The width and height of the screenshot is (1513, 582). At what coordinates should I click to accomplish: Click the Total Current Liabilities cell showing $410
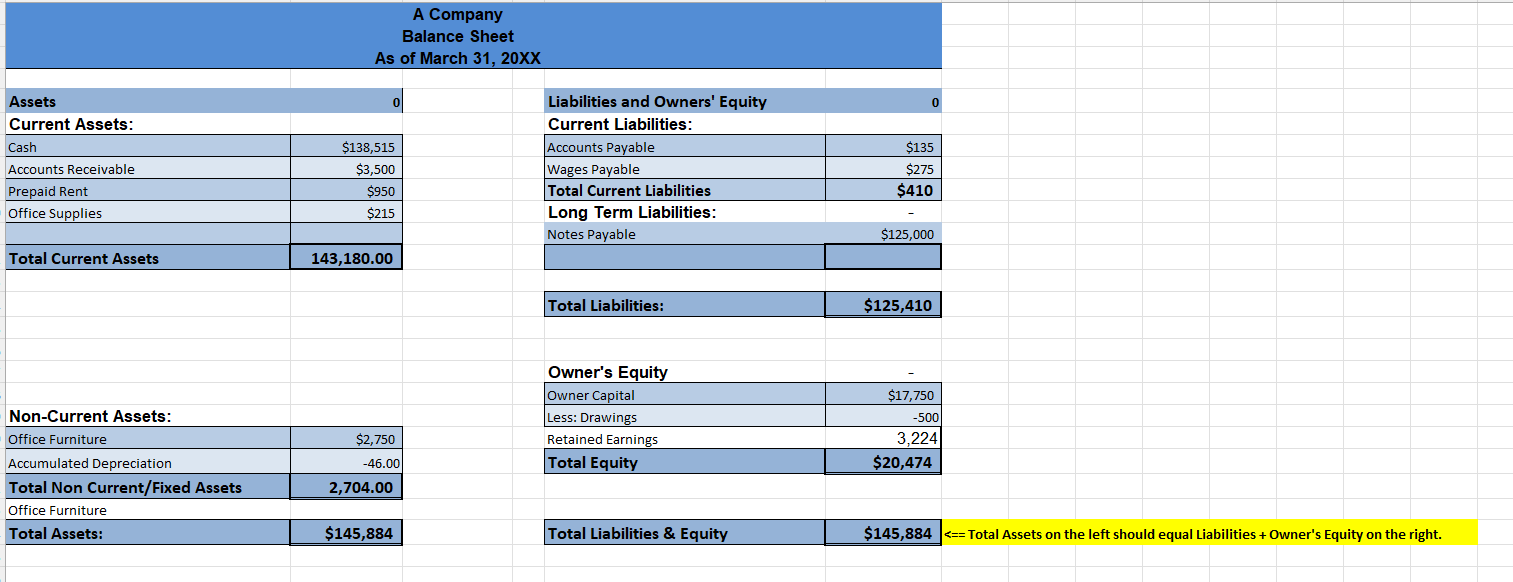pyautogui.click(x=882, y=190)
